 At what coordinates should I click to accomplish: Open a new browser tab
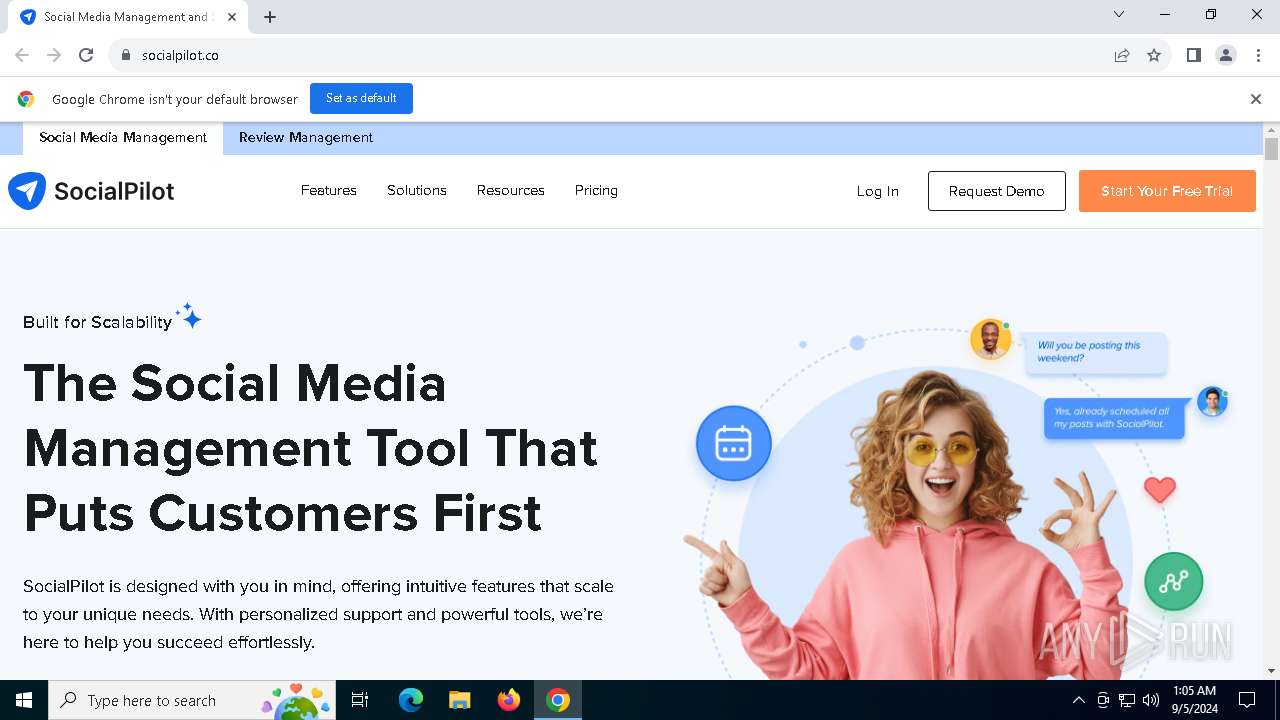point(270,17)
